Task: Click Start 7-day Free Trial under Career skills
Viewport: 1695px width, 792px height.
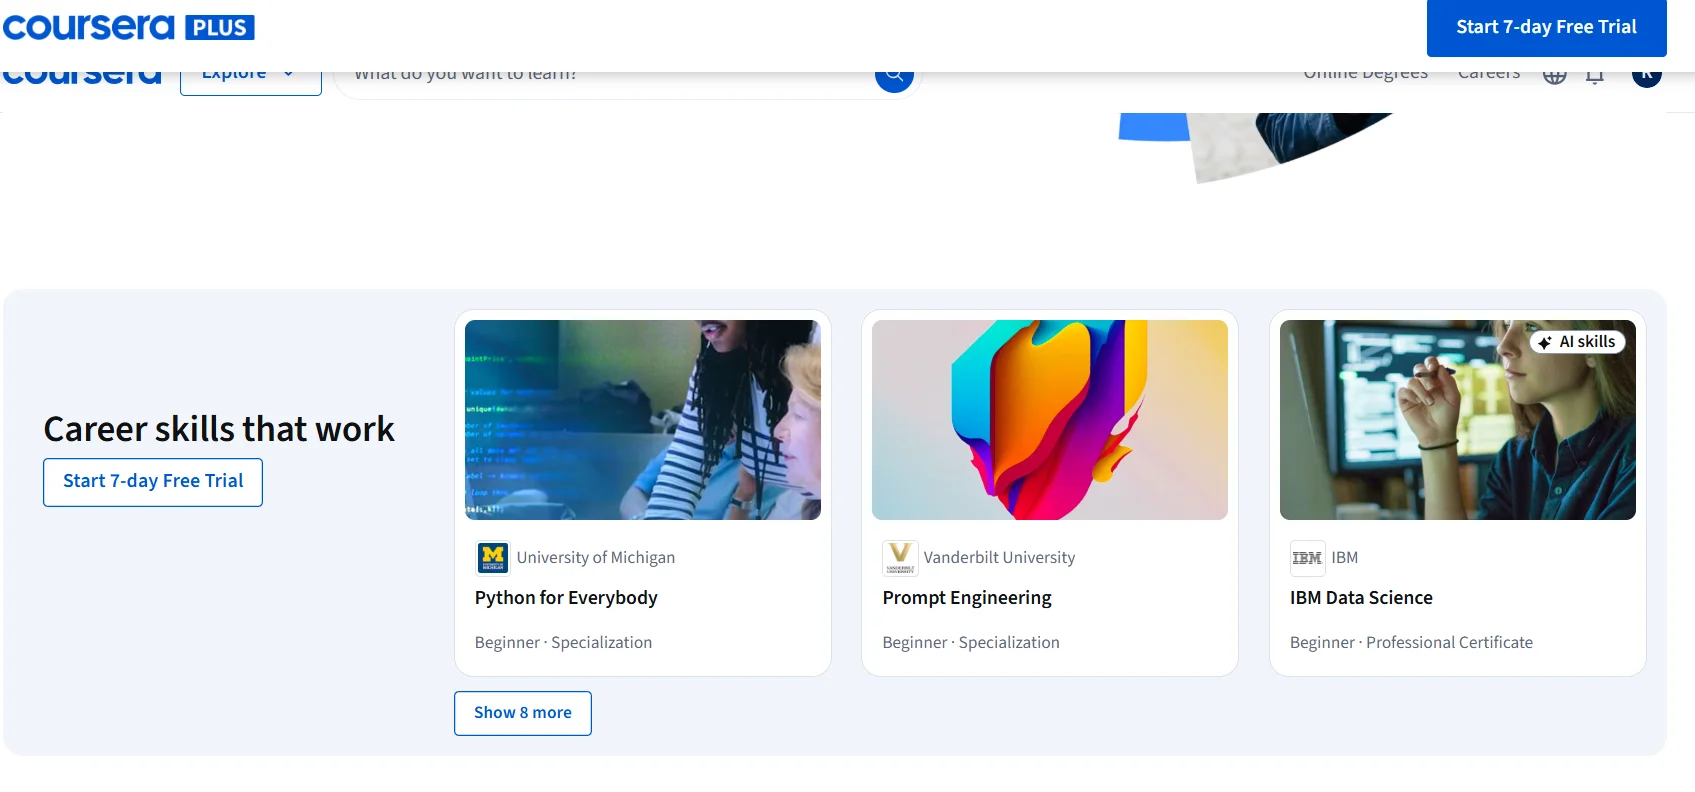Action: click(153, 482)
